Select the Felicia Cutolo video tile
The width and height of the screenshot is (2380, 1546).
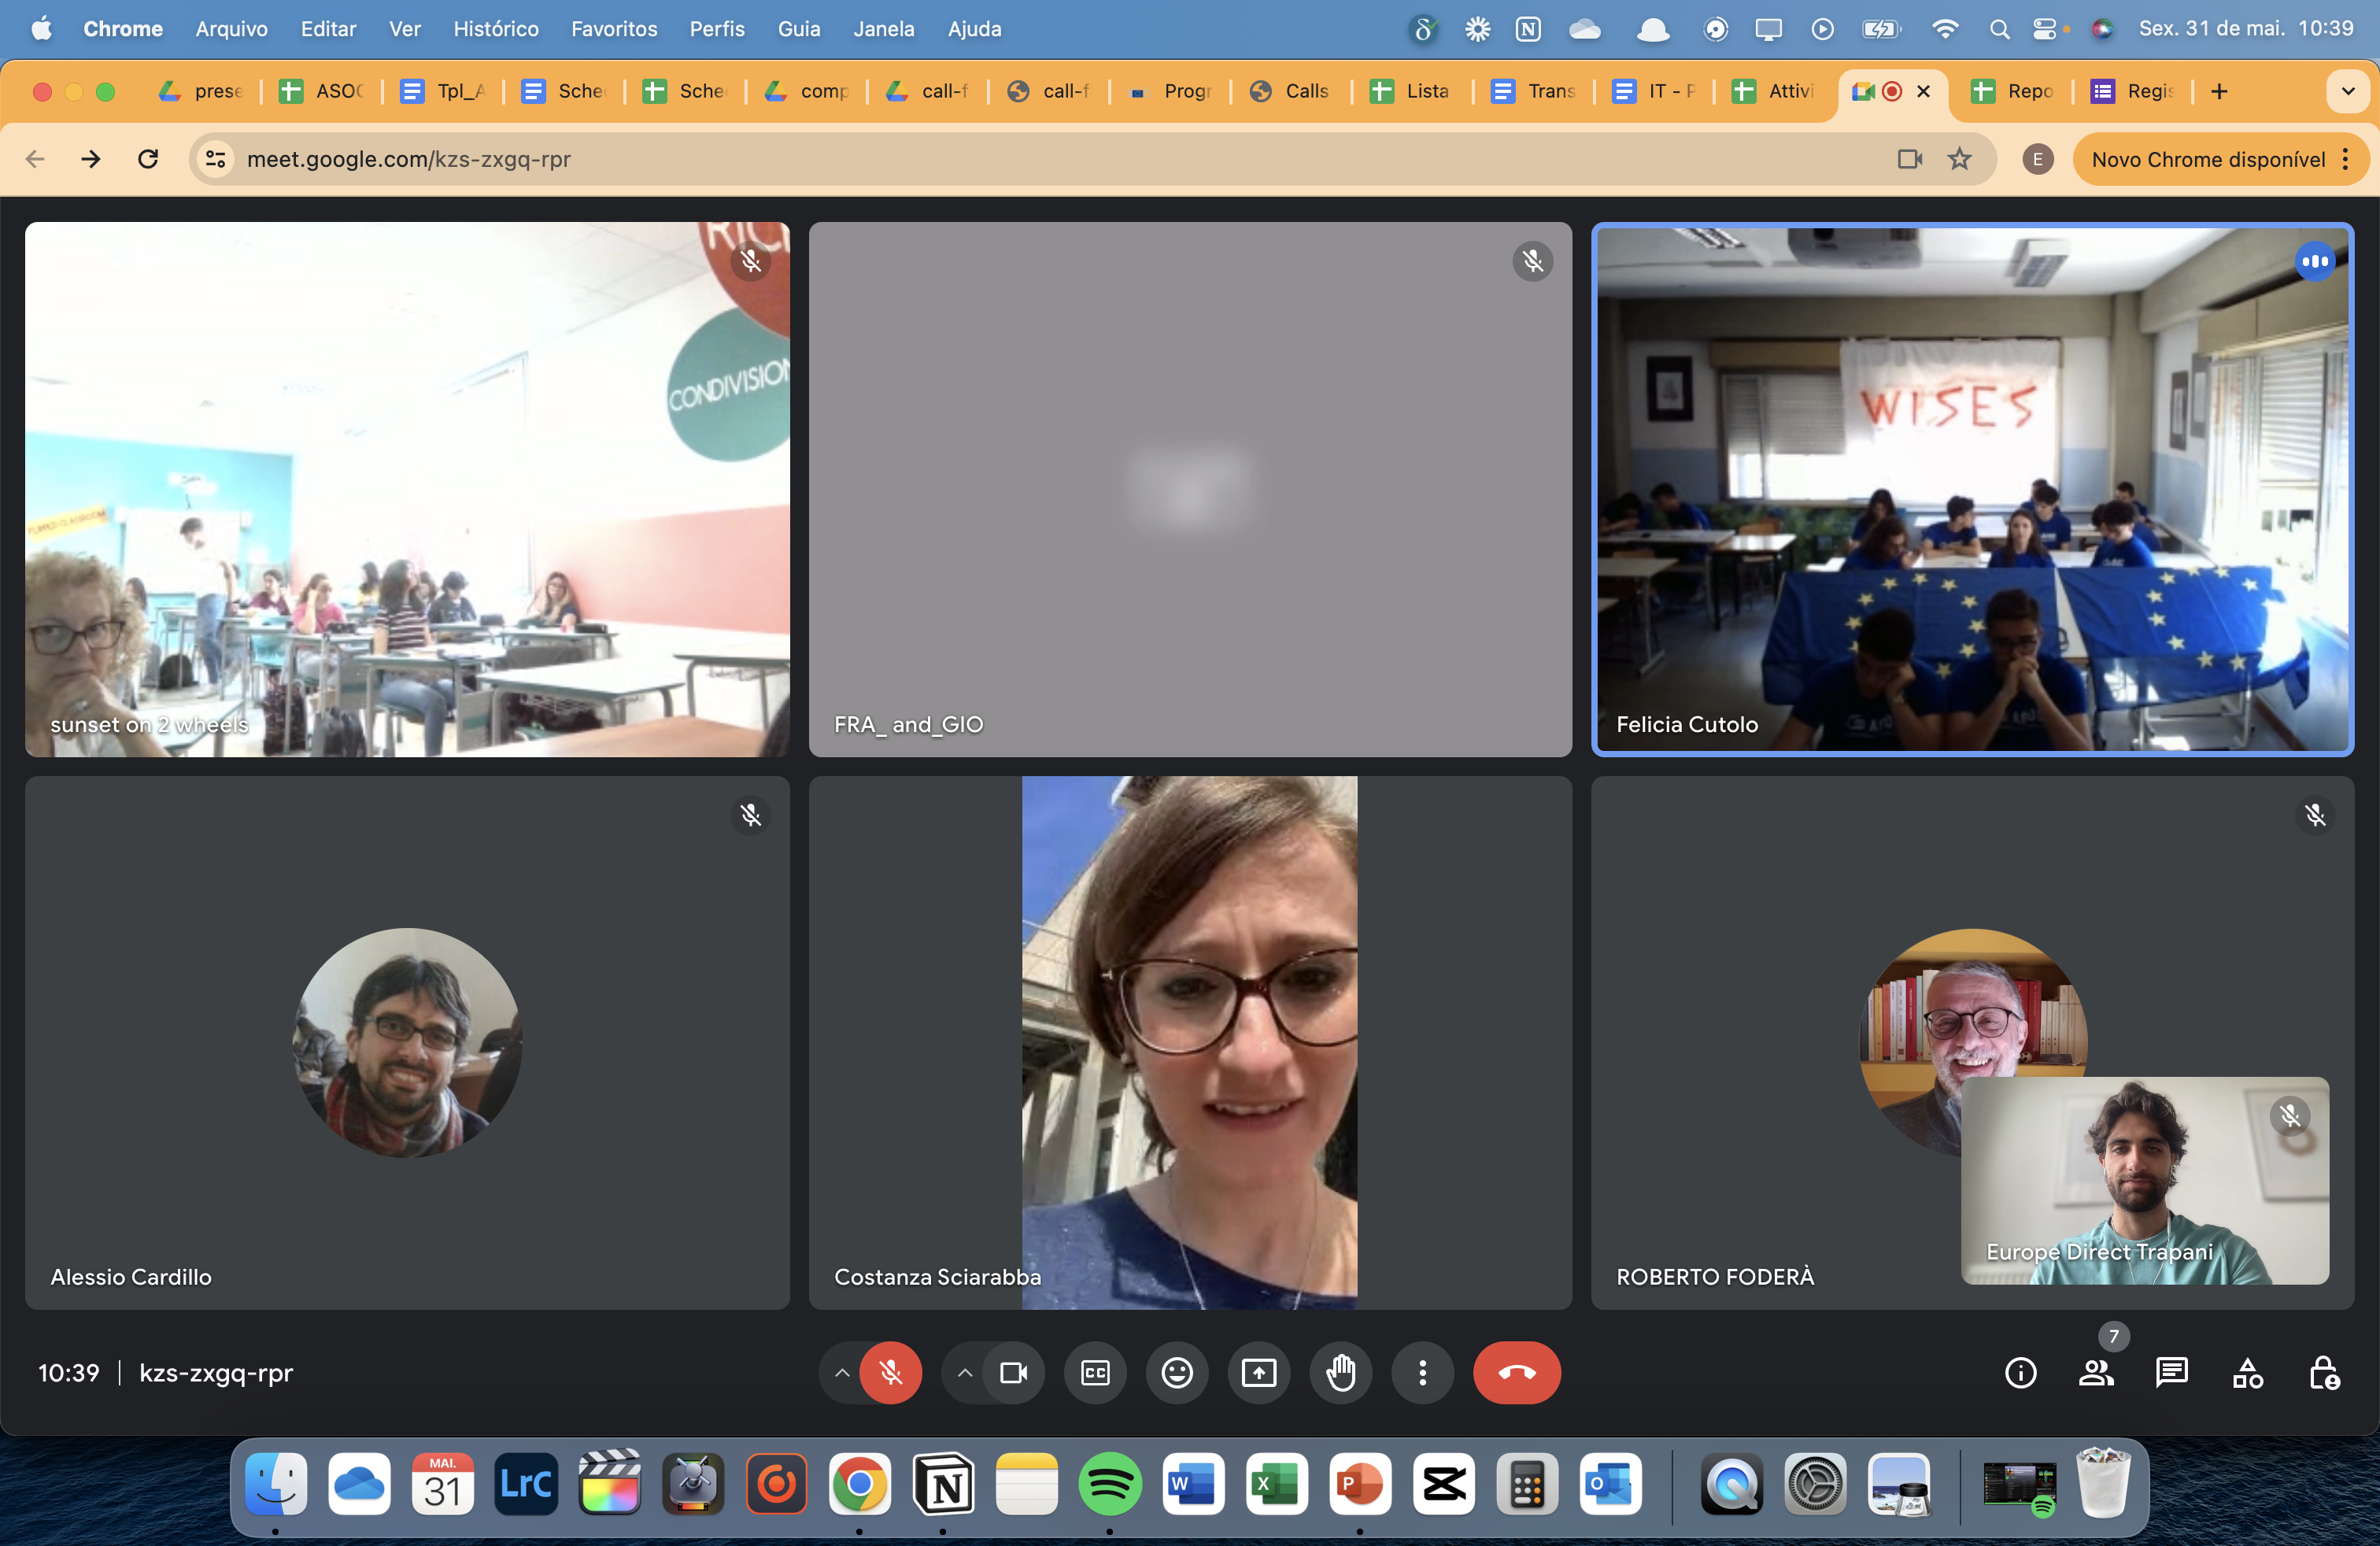(x=1972, y=489)
